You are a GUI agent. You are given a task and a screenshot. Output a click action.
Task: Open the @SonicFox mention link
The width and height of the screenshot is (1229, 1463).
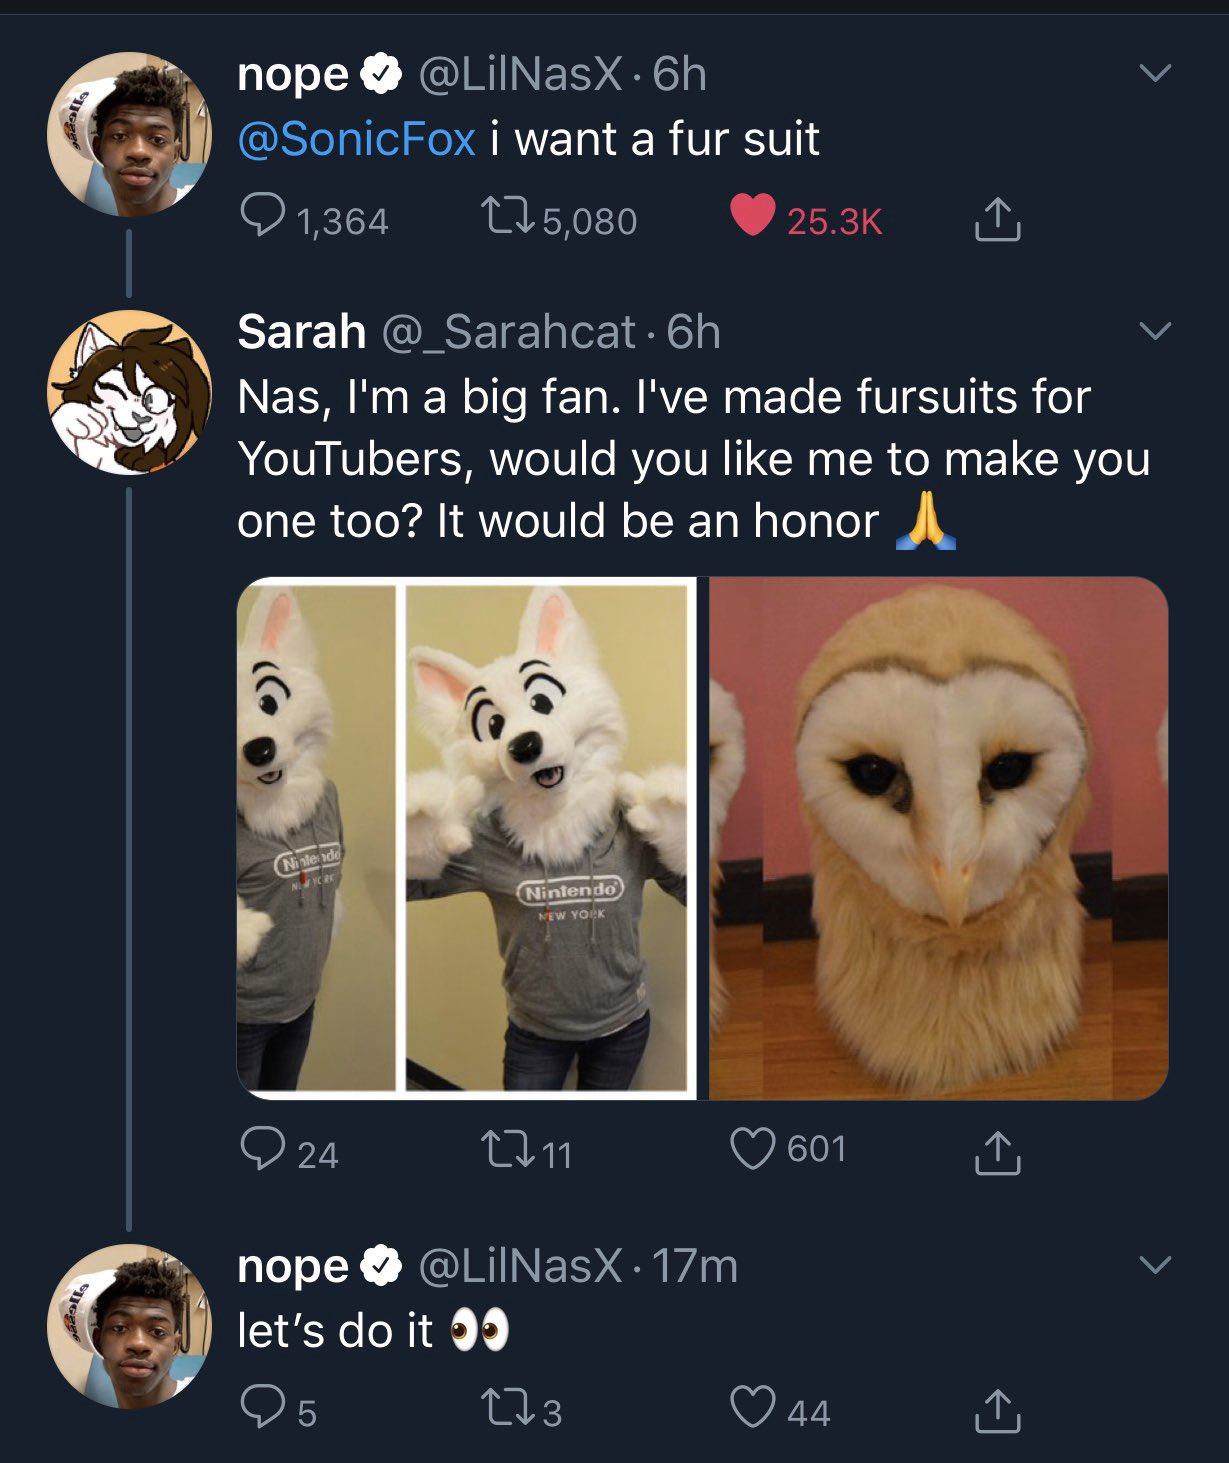pos(356,139)
